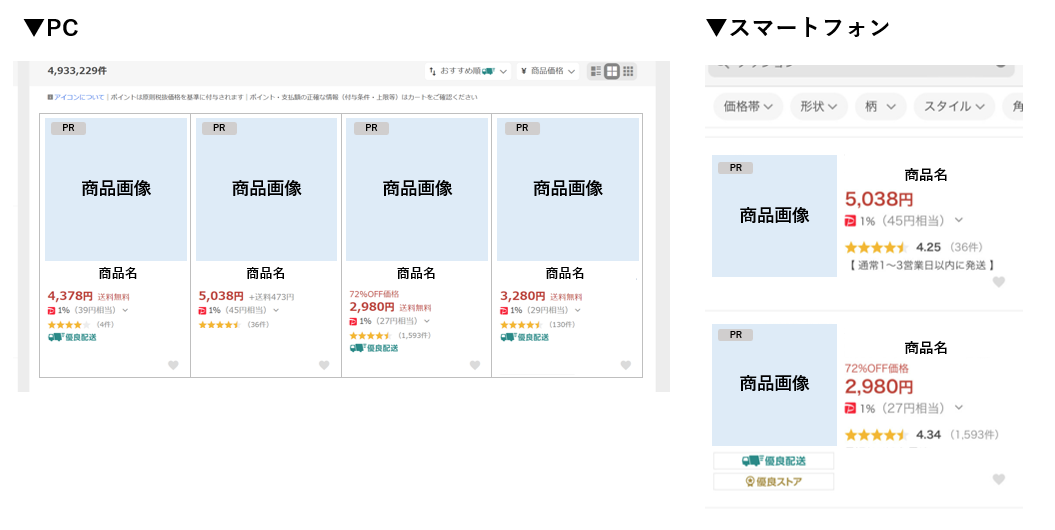1055x530 pixels.
Task: Click 送料無料 label beside 4,378円
Action: pos(114,297)
